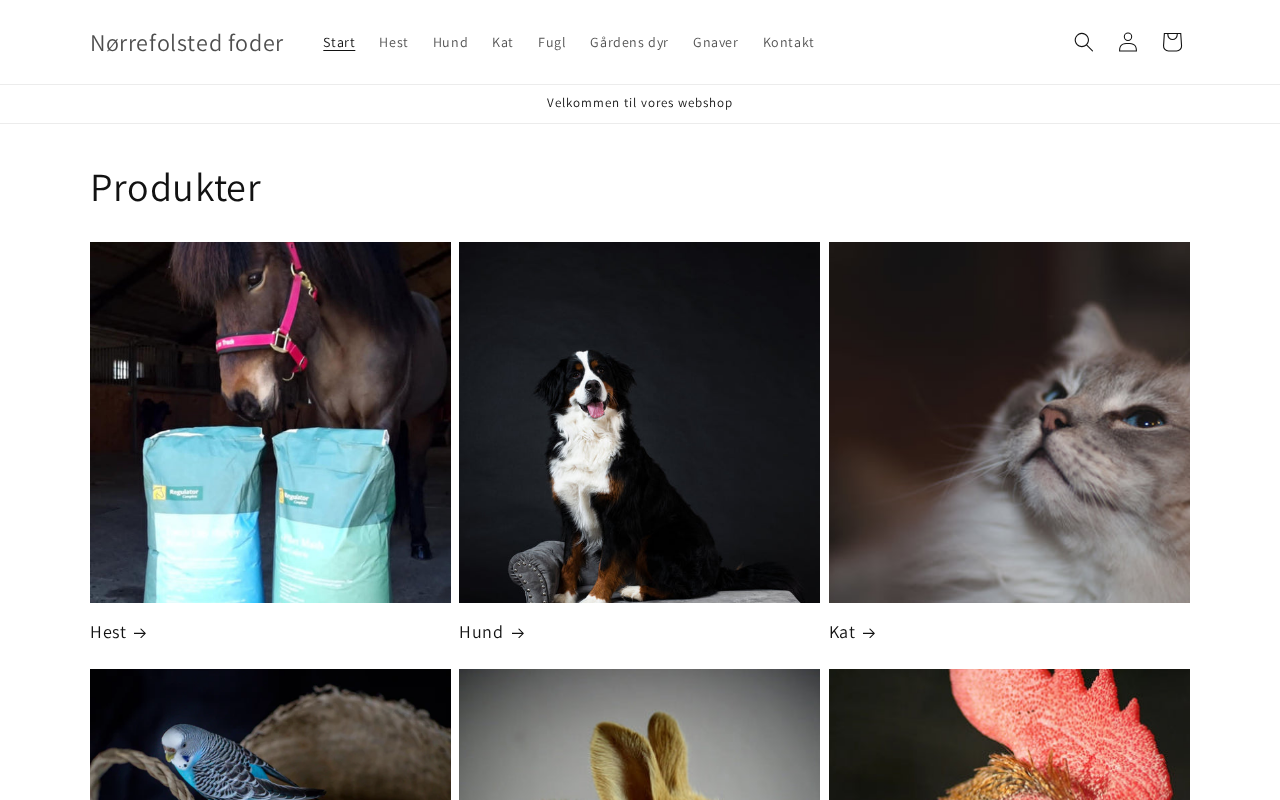Open Kat in the top navigation
Screen dimensions: 1280x800
(503, 42)
